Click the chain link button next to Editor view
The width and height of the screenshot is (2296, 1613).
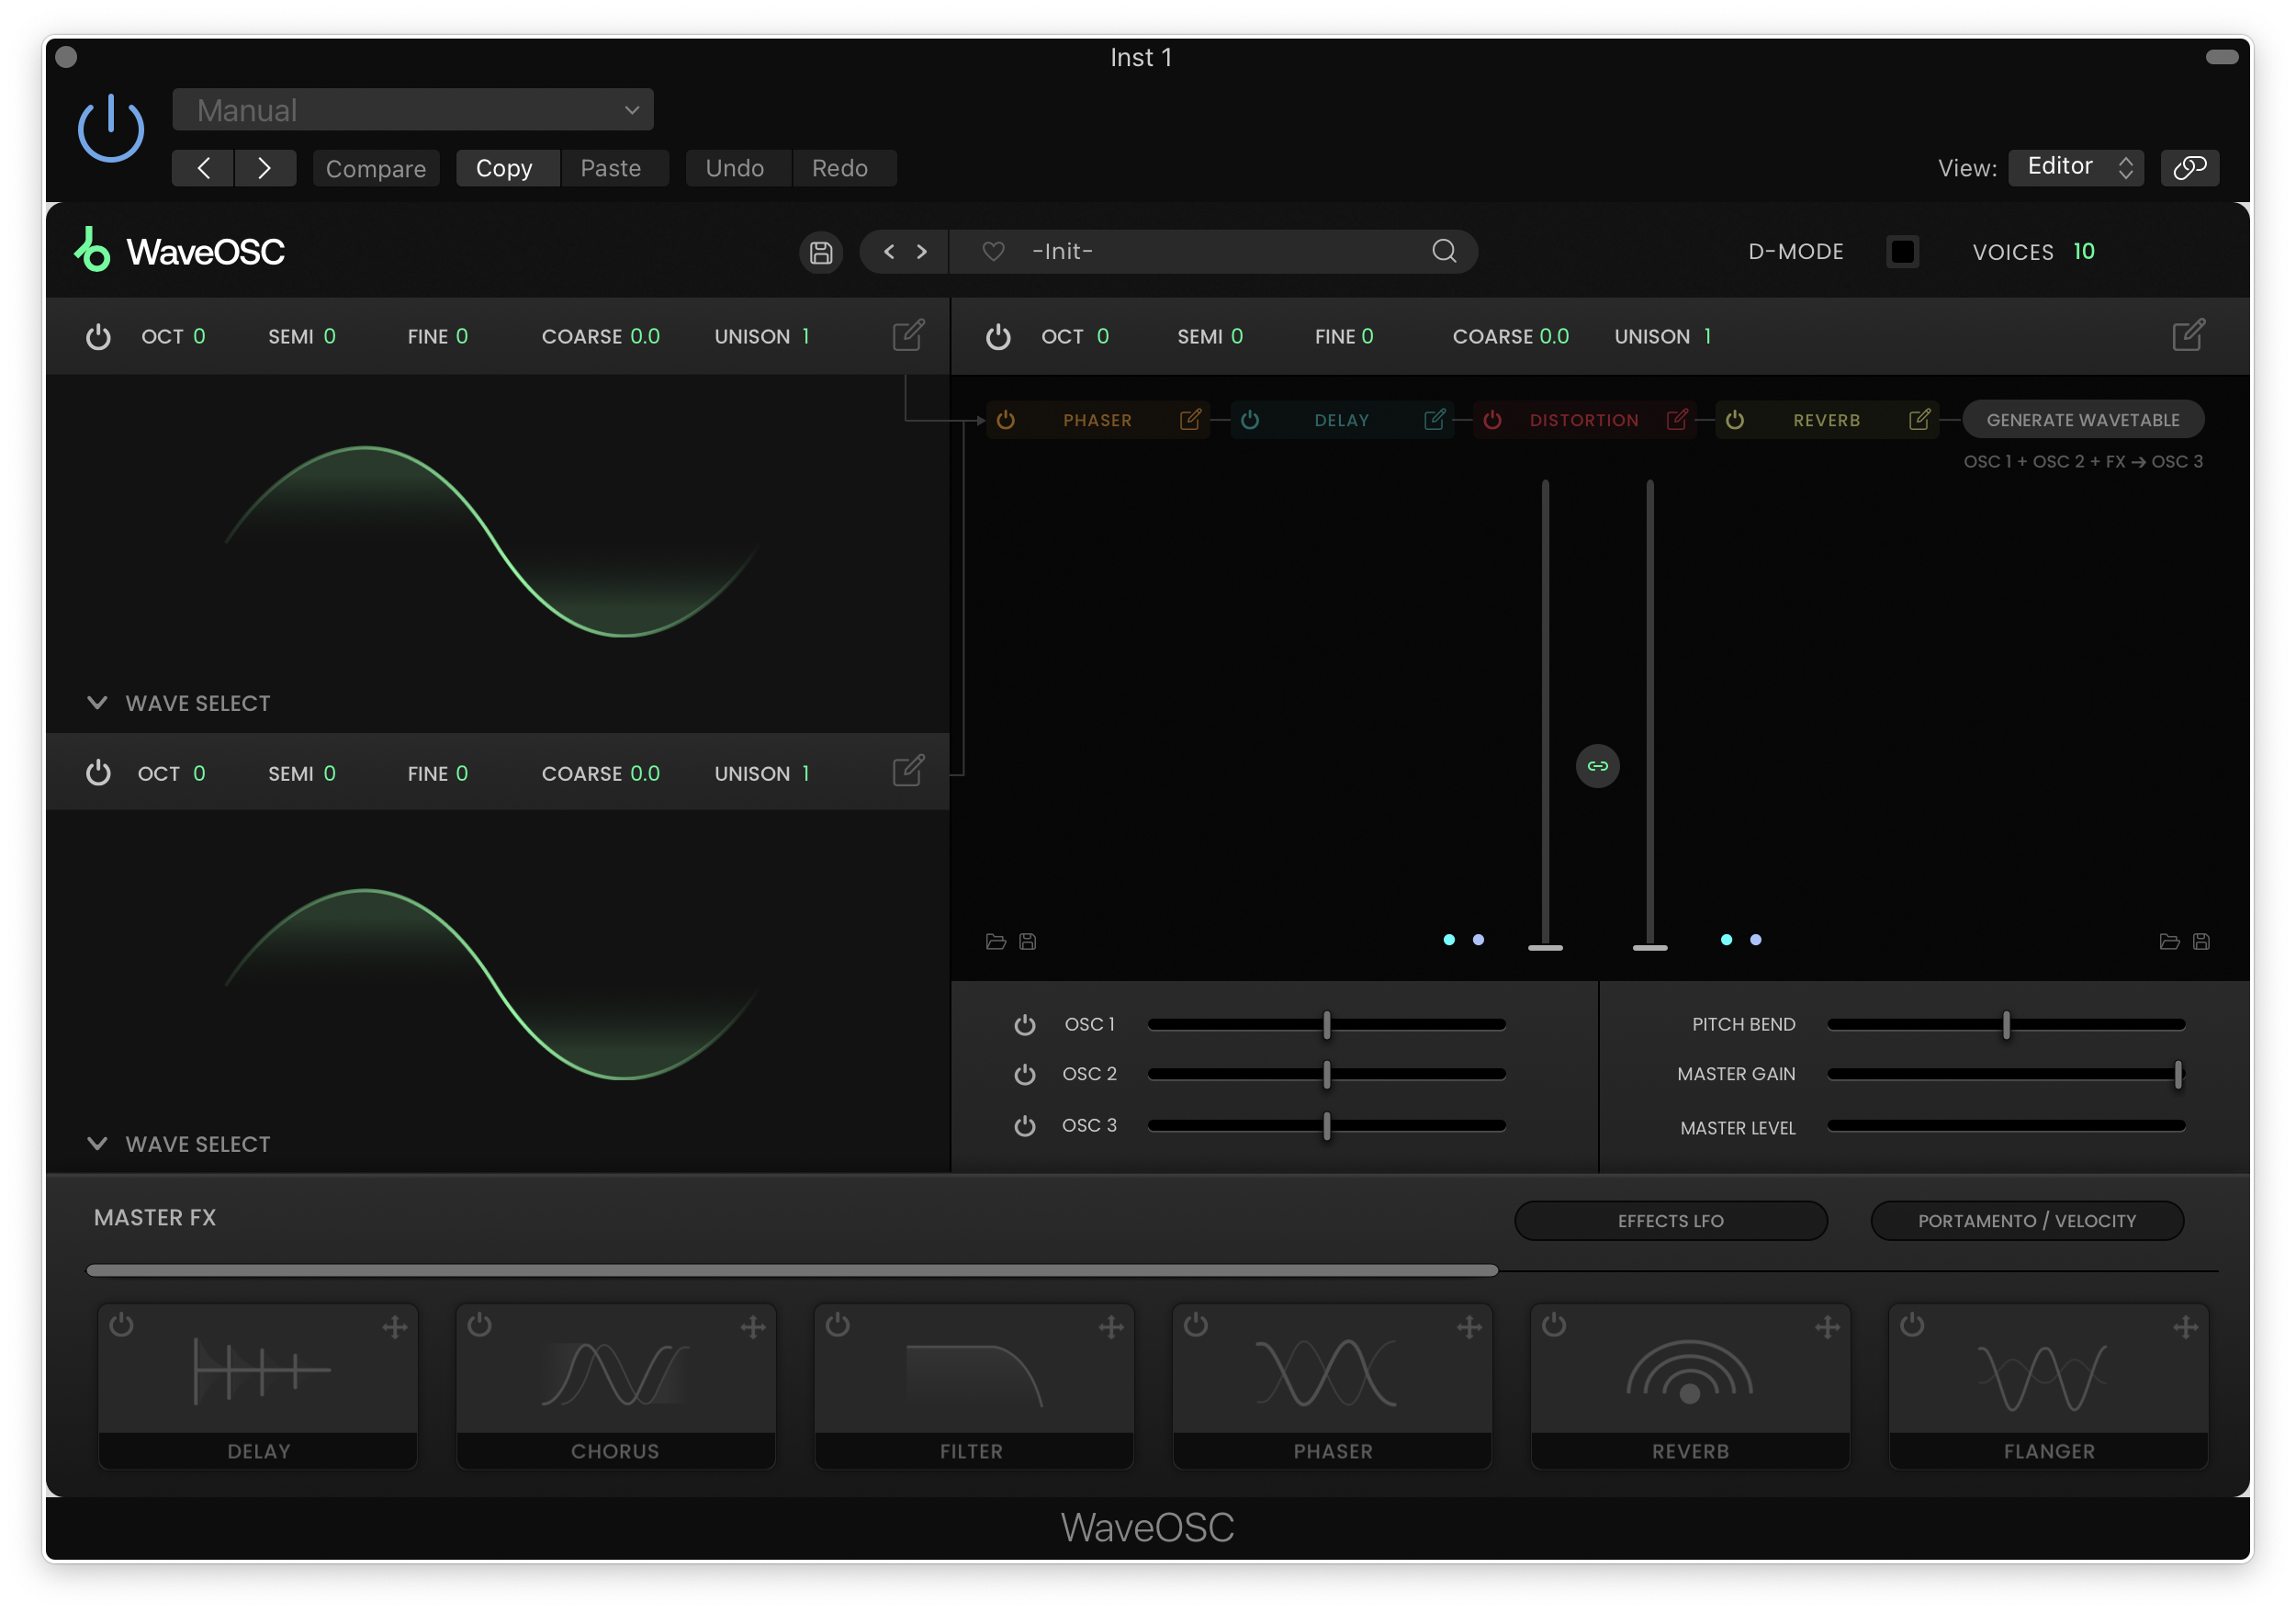(x=2189, y=168)
